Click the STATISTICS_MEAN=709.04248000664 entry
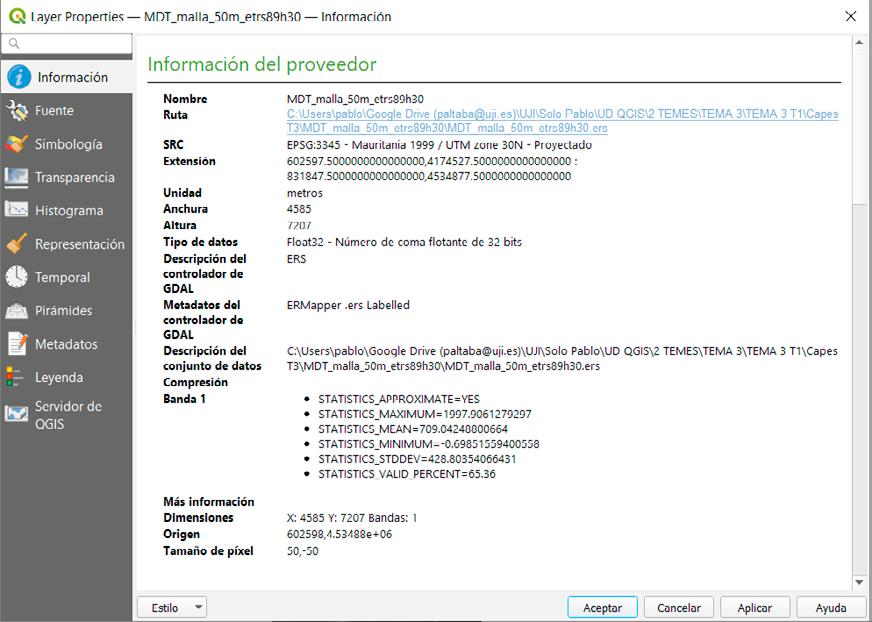Screen dimensions: 872x622 point(413,429)
